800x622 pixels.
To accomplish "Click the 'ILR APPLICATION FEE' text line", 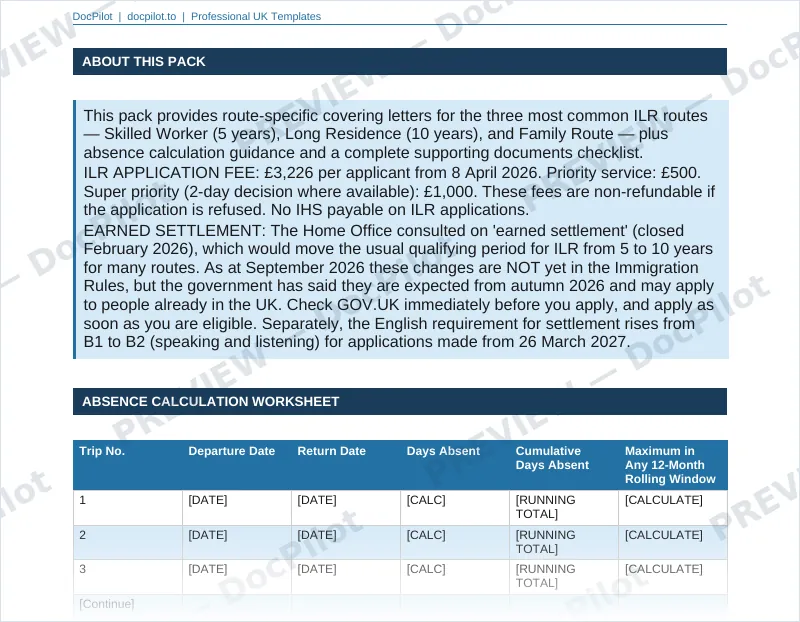I will (x=392, y=172).
